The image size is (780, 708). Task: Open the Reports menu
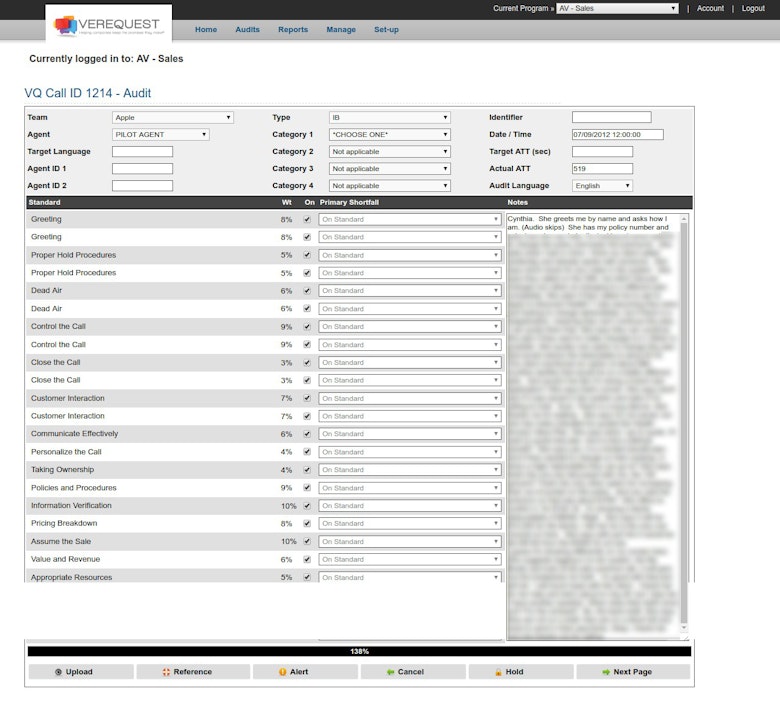(293, 30)
